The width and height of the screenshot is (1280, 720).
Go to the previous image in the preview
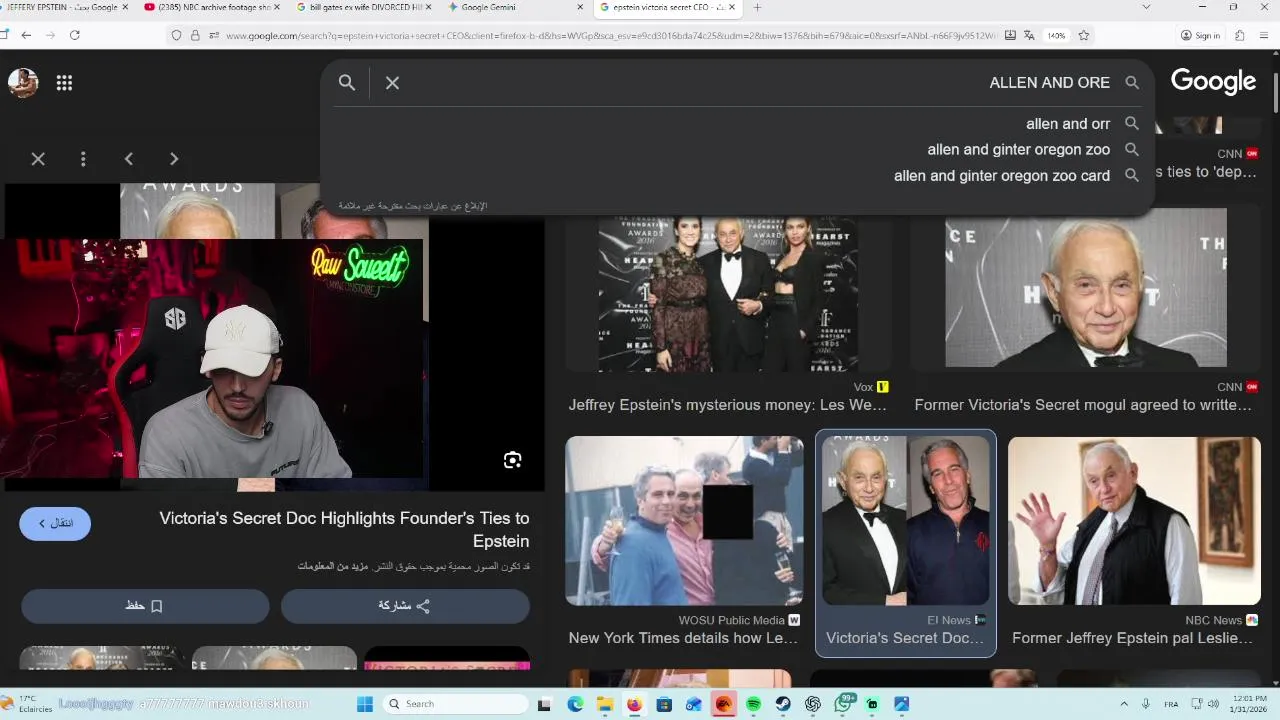click(x=129, y=159)
